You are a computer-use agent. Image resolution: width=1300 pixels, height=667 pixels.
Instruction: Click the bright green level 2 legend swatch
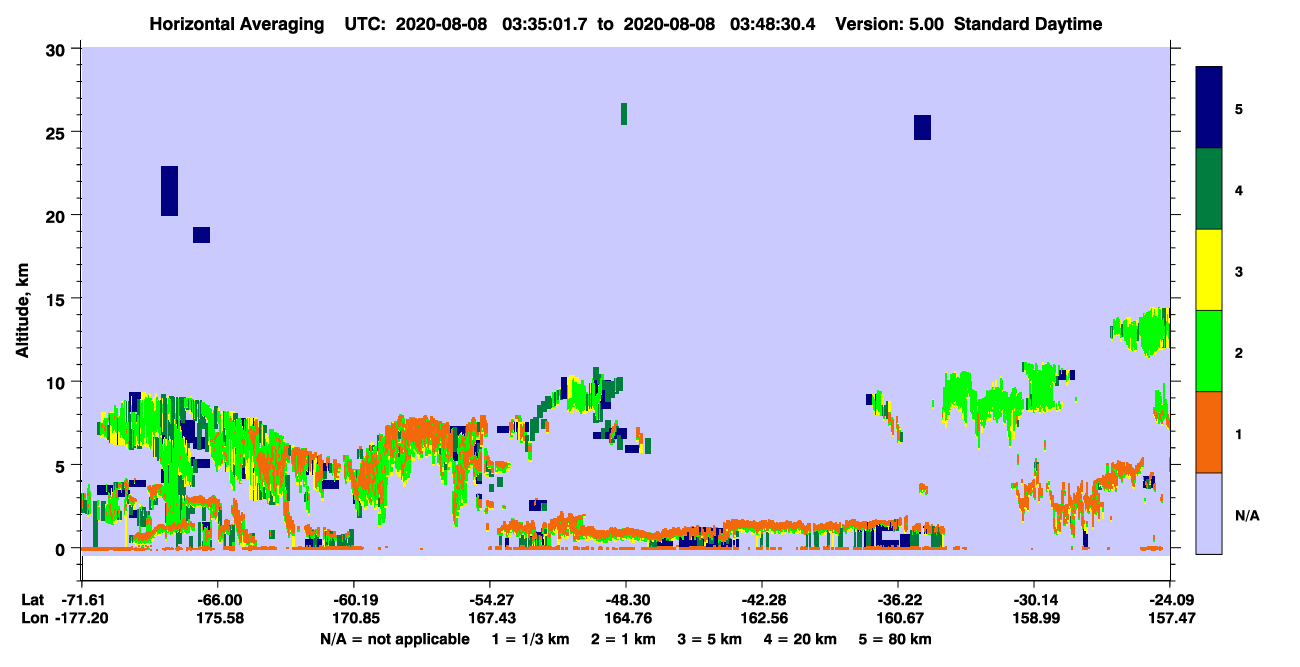tap(1209, 351)
